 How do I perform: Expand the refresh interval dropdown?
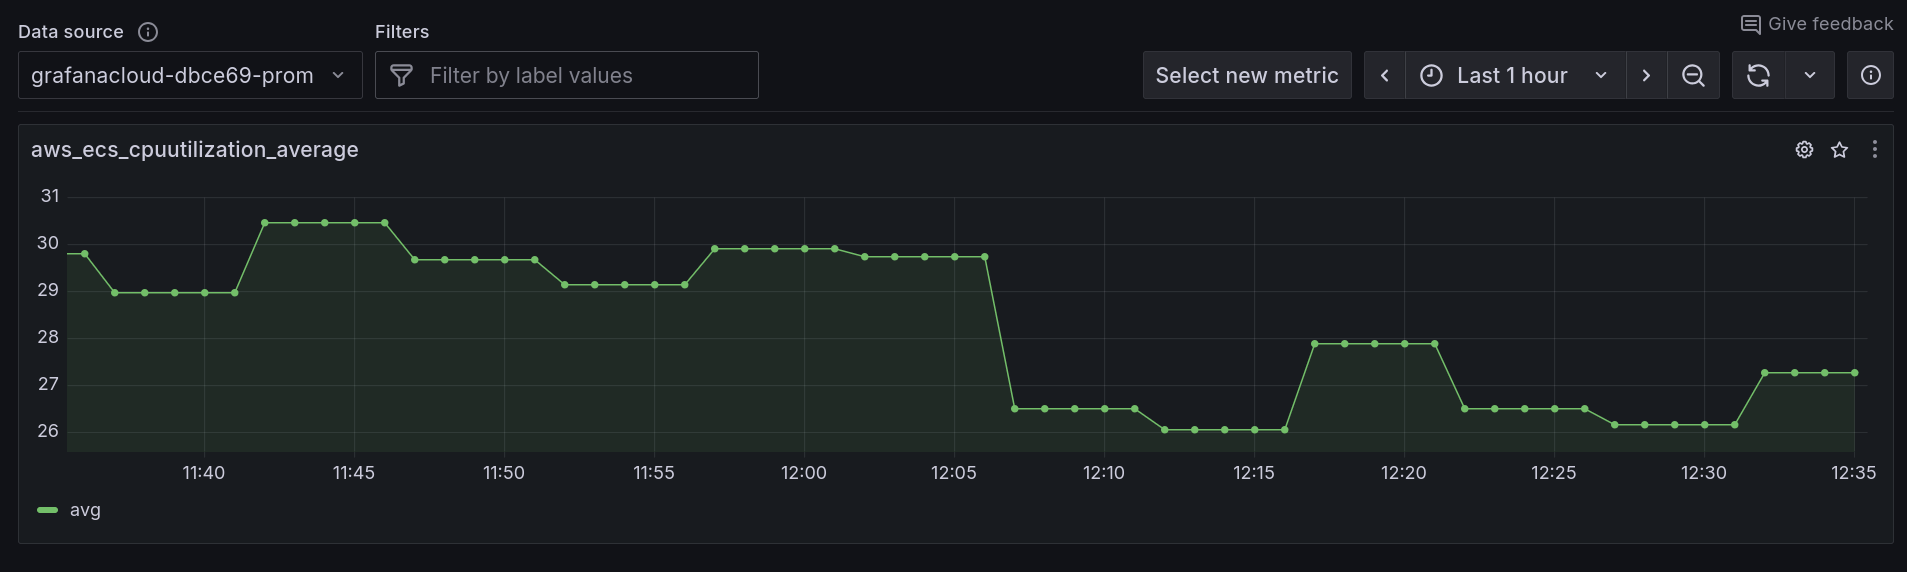[1810, 76]
